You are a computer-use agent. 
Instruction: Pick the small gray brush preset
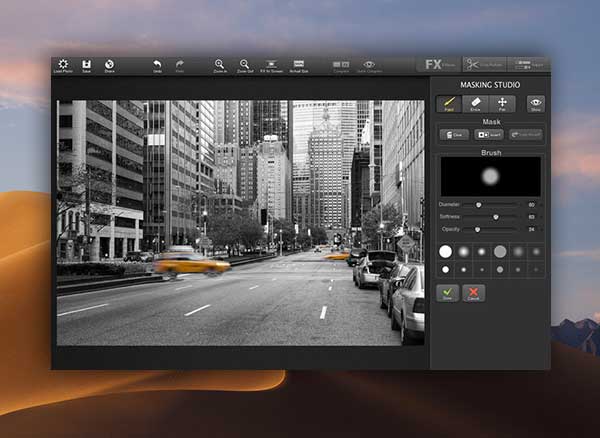click(x=500, y=270)
